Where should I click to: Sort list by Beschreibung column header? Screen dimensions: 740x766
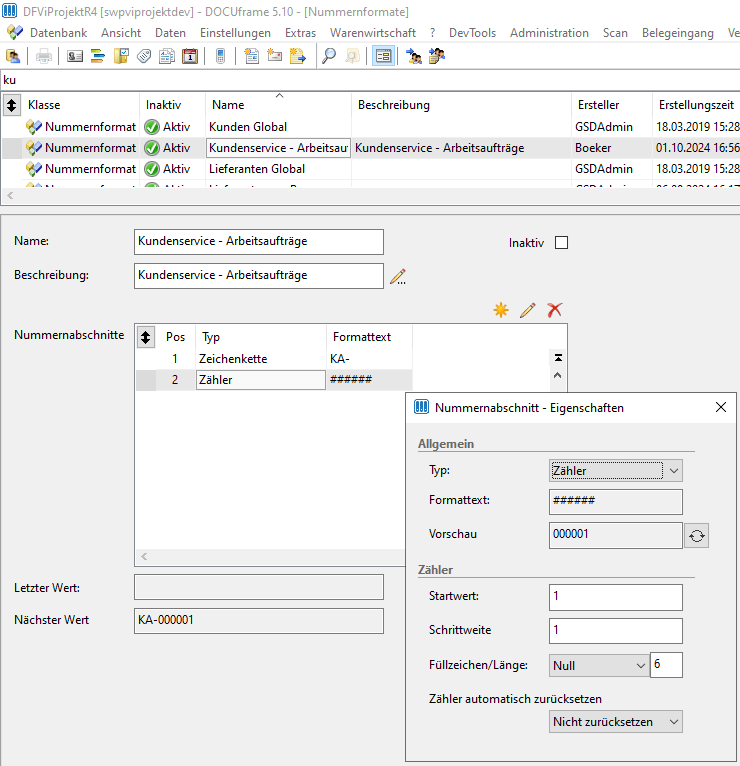(x=461, y=105)
